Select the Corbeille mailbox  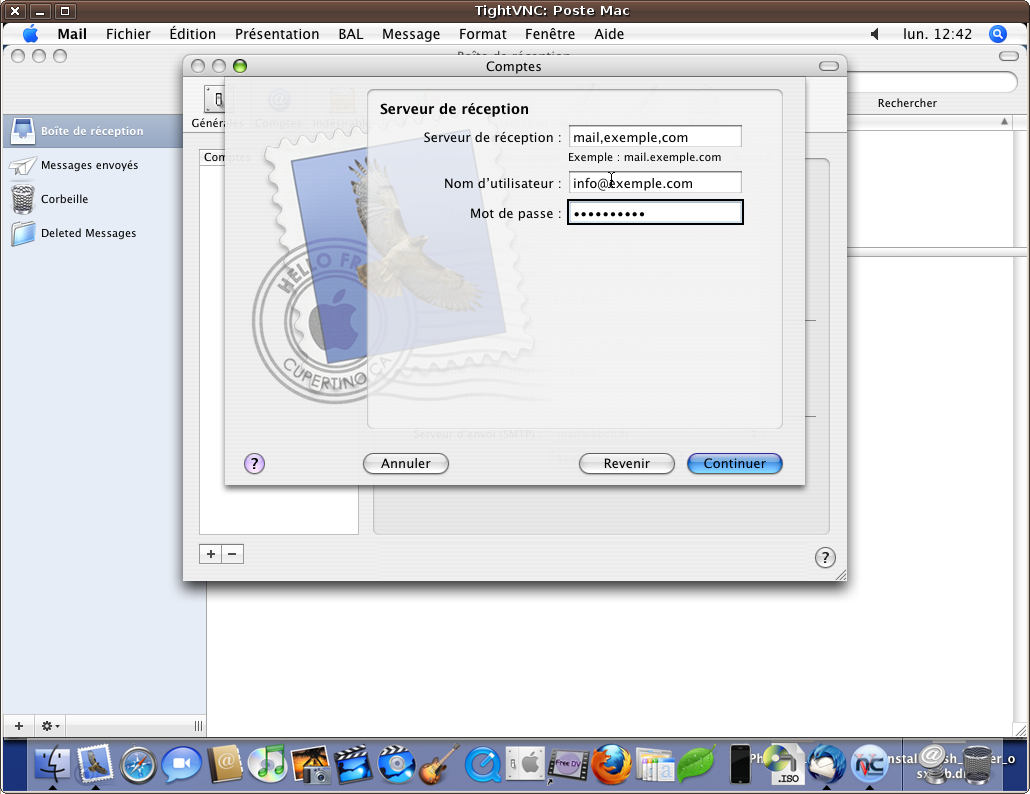[x=64, y=199]
